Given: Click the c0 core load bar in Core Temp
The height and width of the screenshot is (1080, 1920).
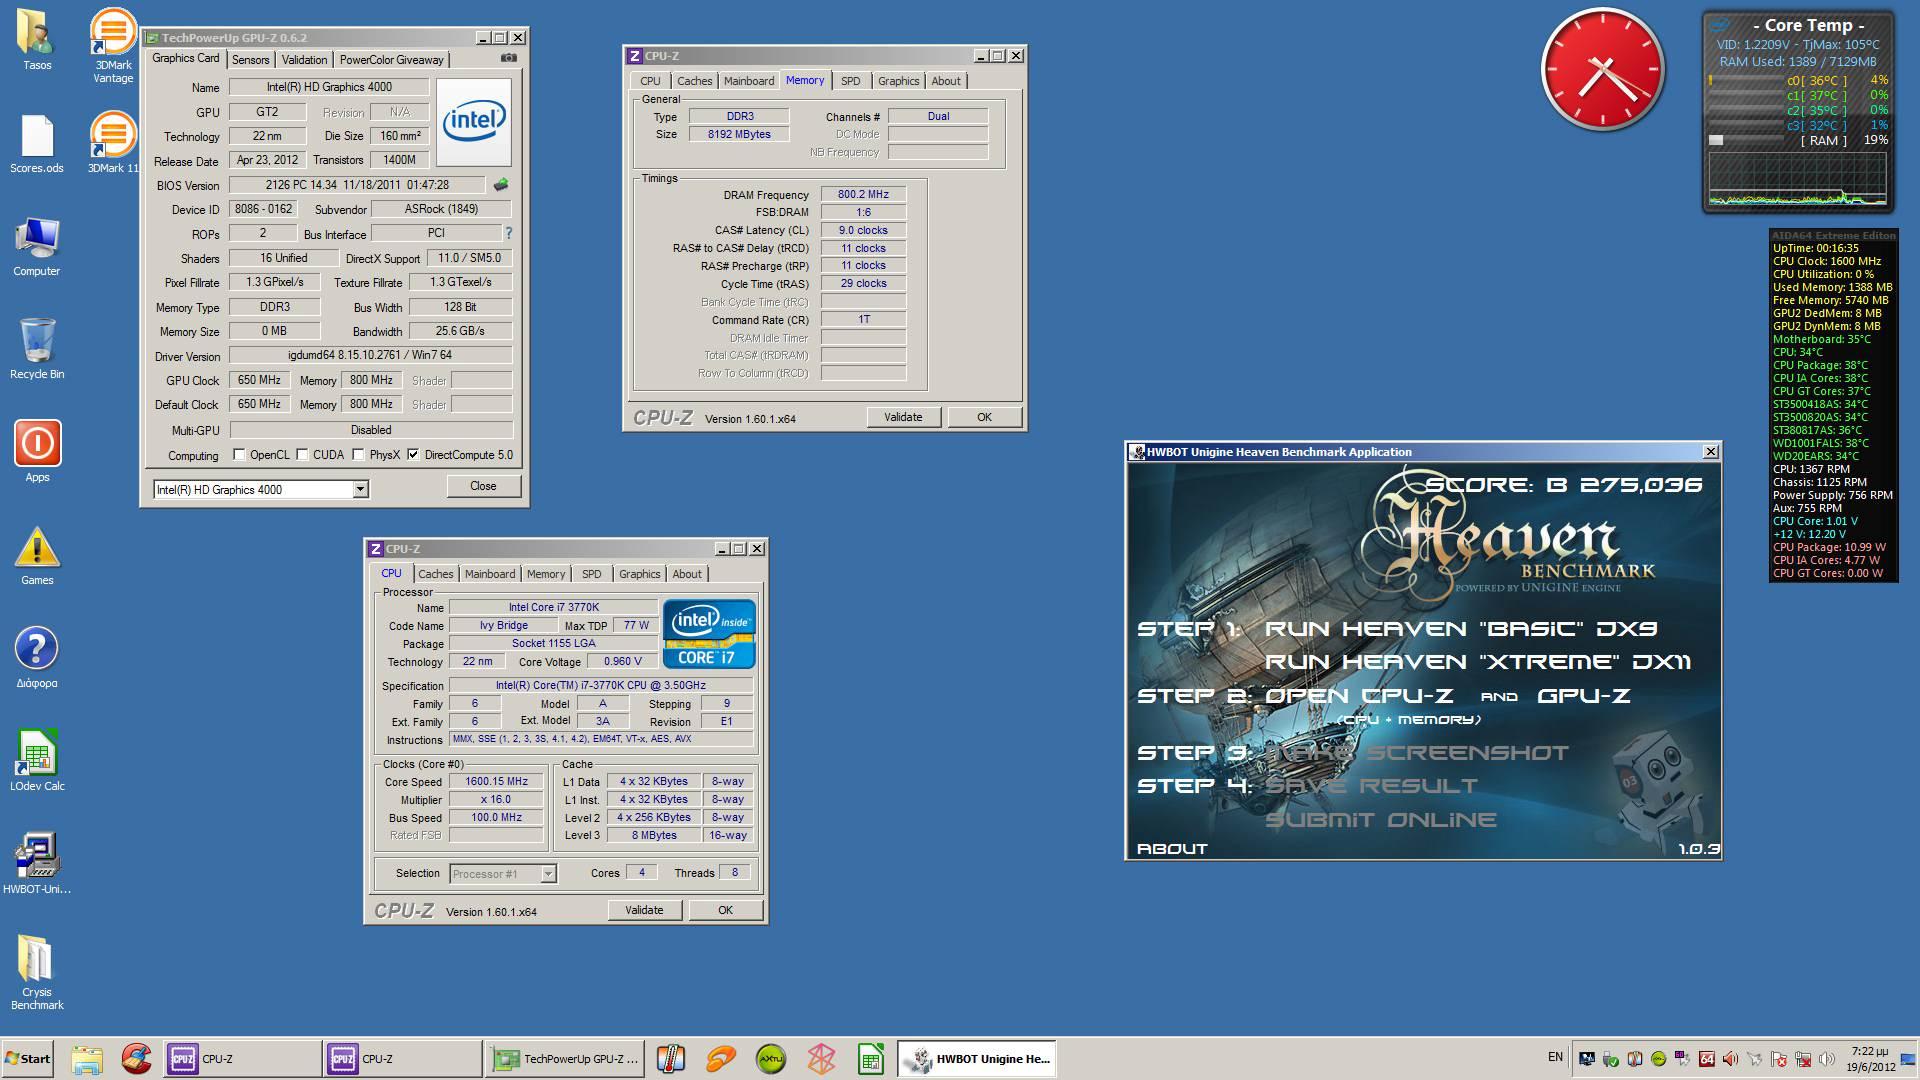Looking at the screenshot, I should (x=1746, y=81).
